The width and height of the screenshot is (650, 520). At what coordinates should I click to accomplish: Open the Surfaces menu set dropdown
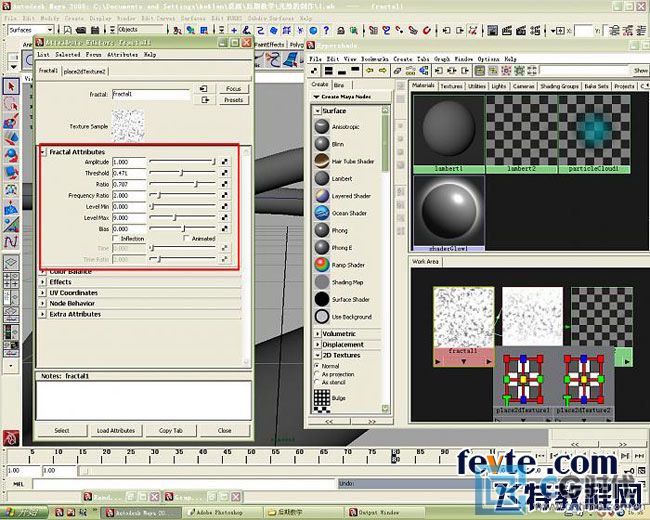[x=31, y=30]
